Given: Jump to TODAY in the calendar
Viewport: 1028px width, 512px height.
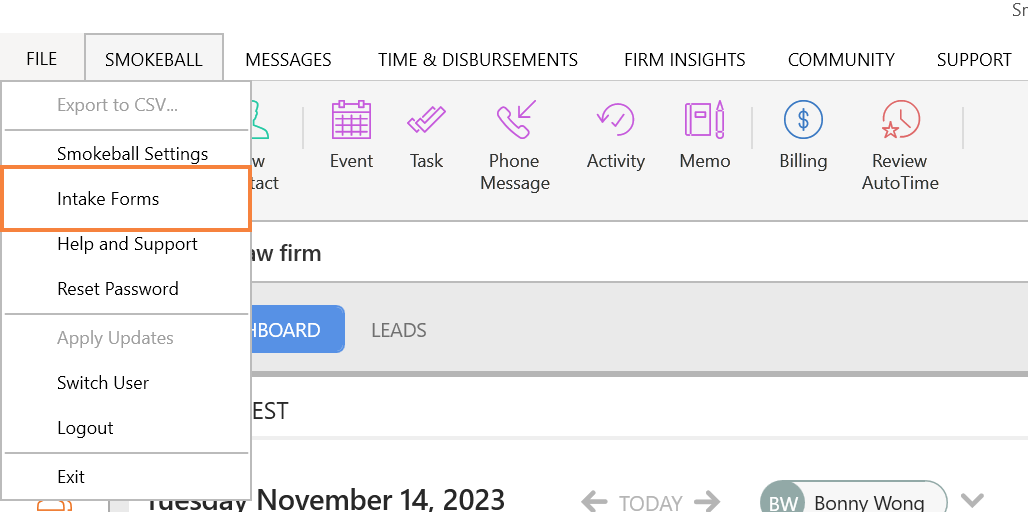Looking at the screenshot, I should [650, 503].
